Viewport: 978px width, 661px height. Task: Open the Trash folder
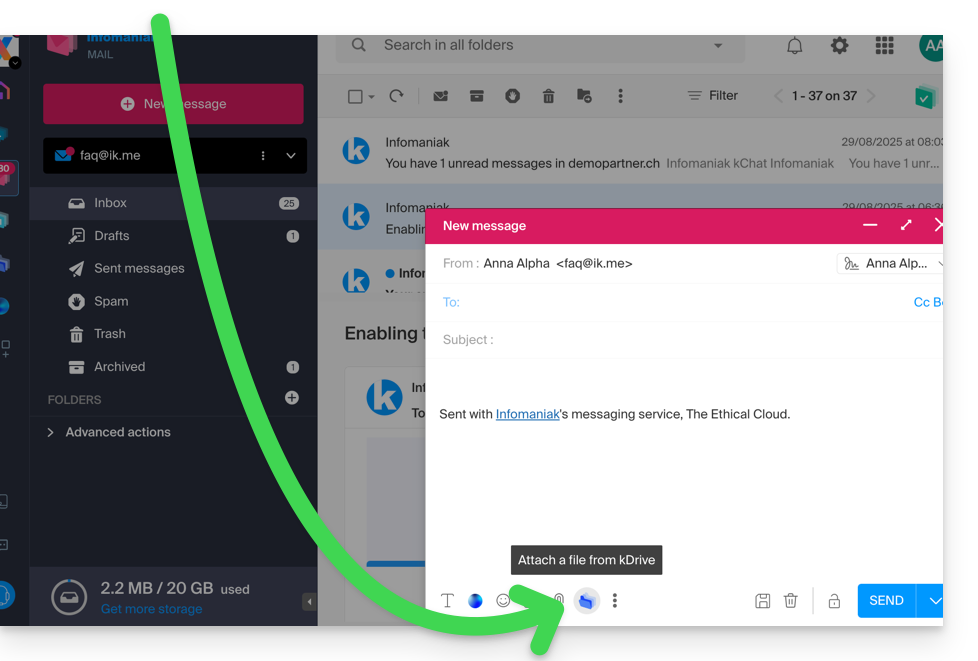[x=173, y=334]
